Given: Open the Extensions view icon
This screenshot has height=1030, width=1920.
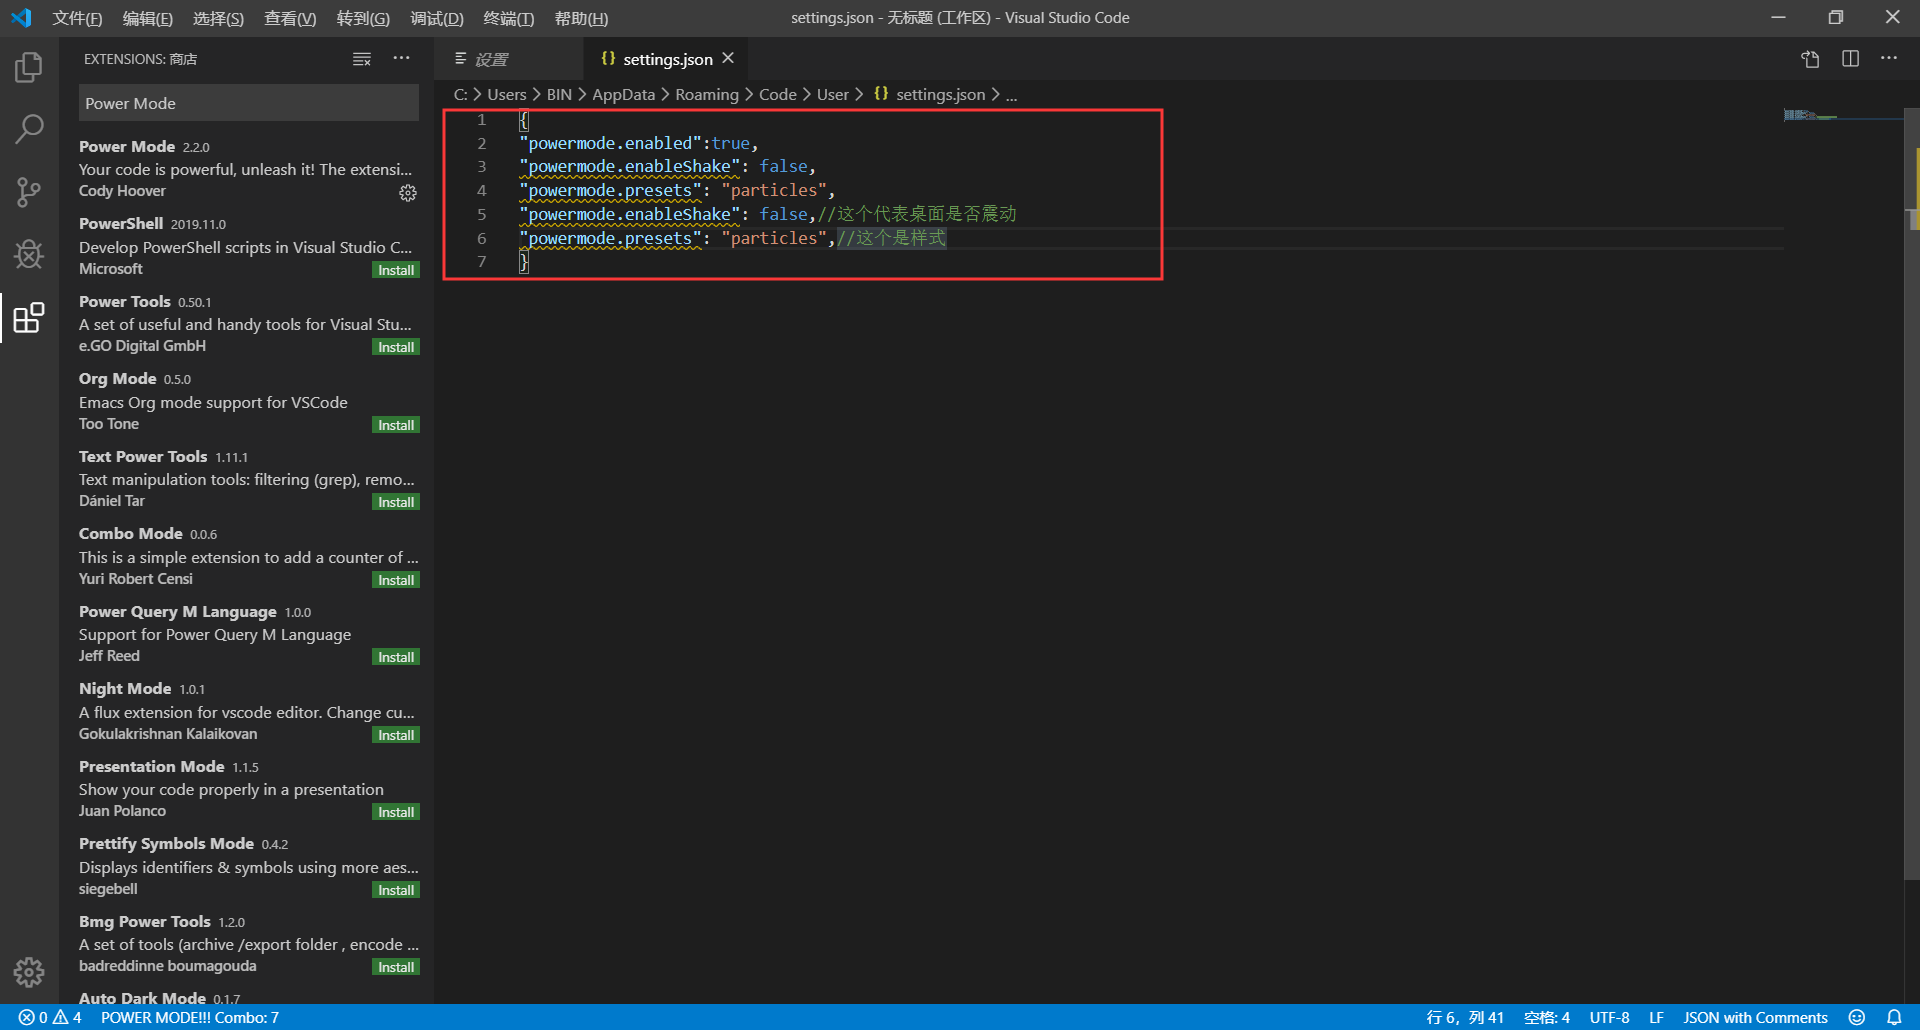Looking at the screenshot, I should 27,318.
